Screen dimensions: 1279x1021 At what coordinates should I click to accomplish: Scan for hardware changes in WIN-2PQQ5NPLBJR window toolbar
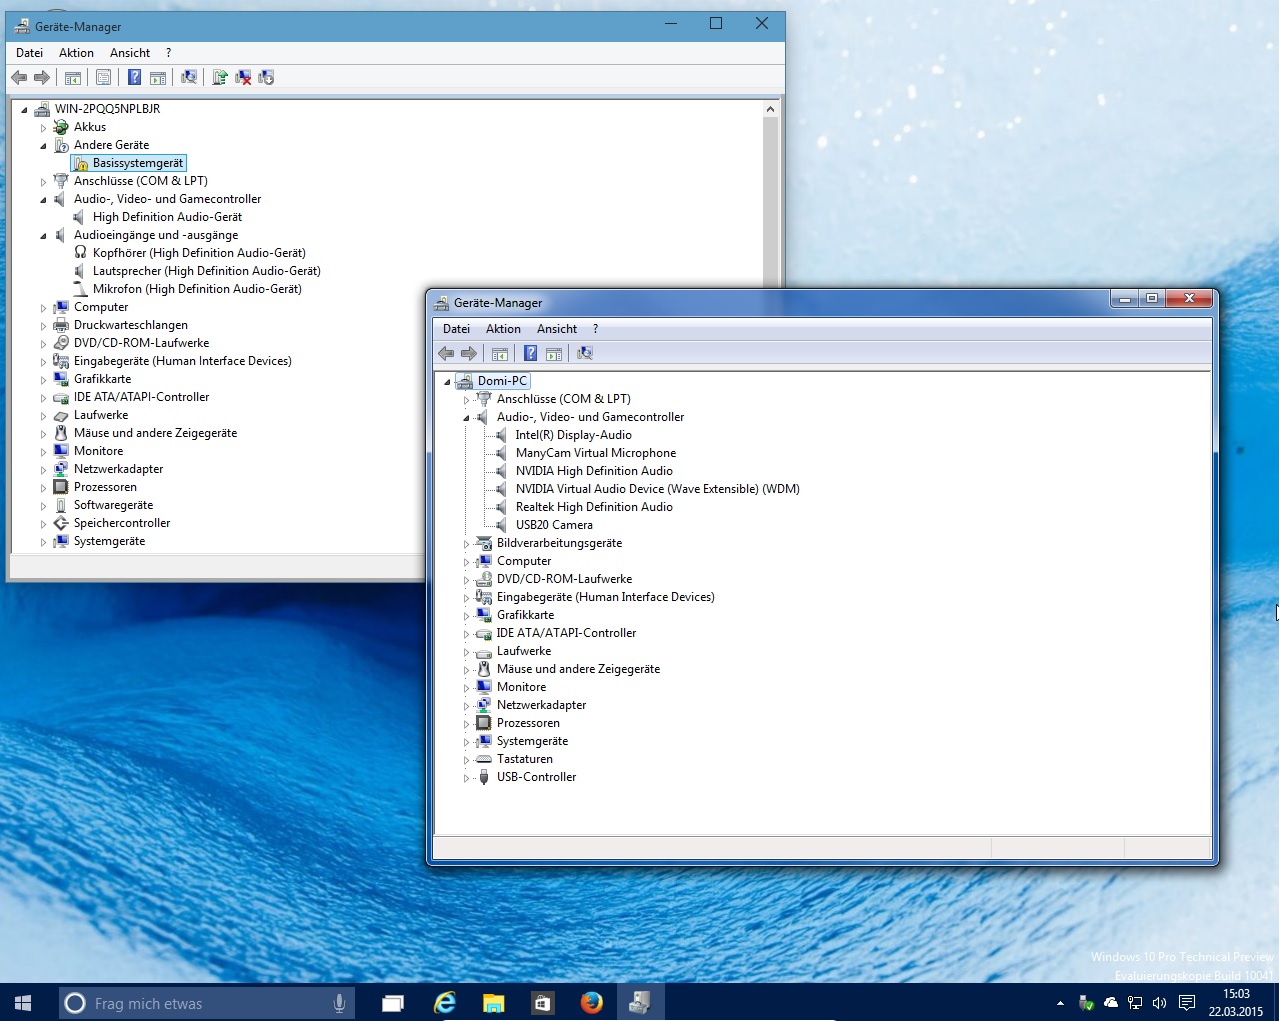(x=189, y=78)
